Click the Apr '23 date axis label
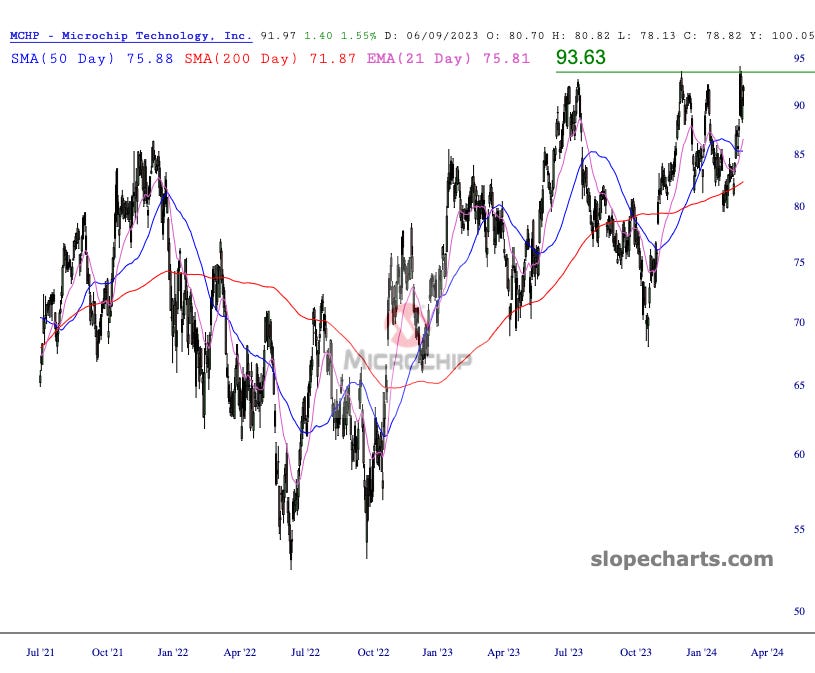The image size is (815, 673). click(503, 652)
